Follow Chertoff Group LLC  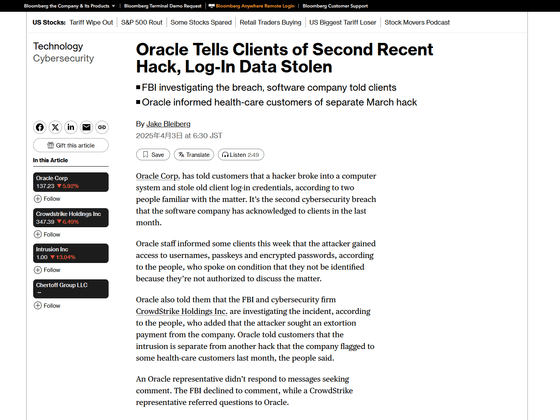47,305
